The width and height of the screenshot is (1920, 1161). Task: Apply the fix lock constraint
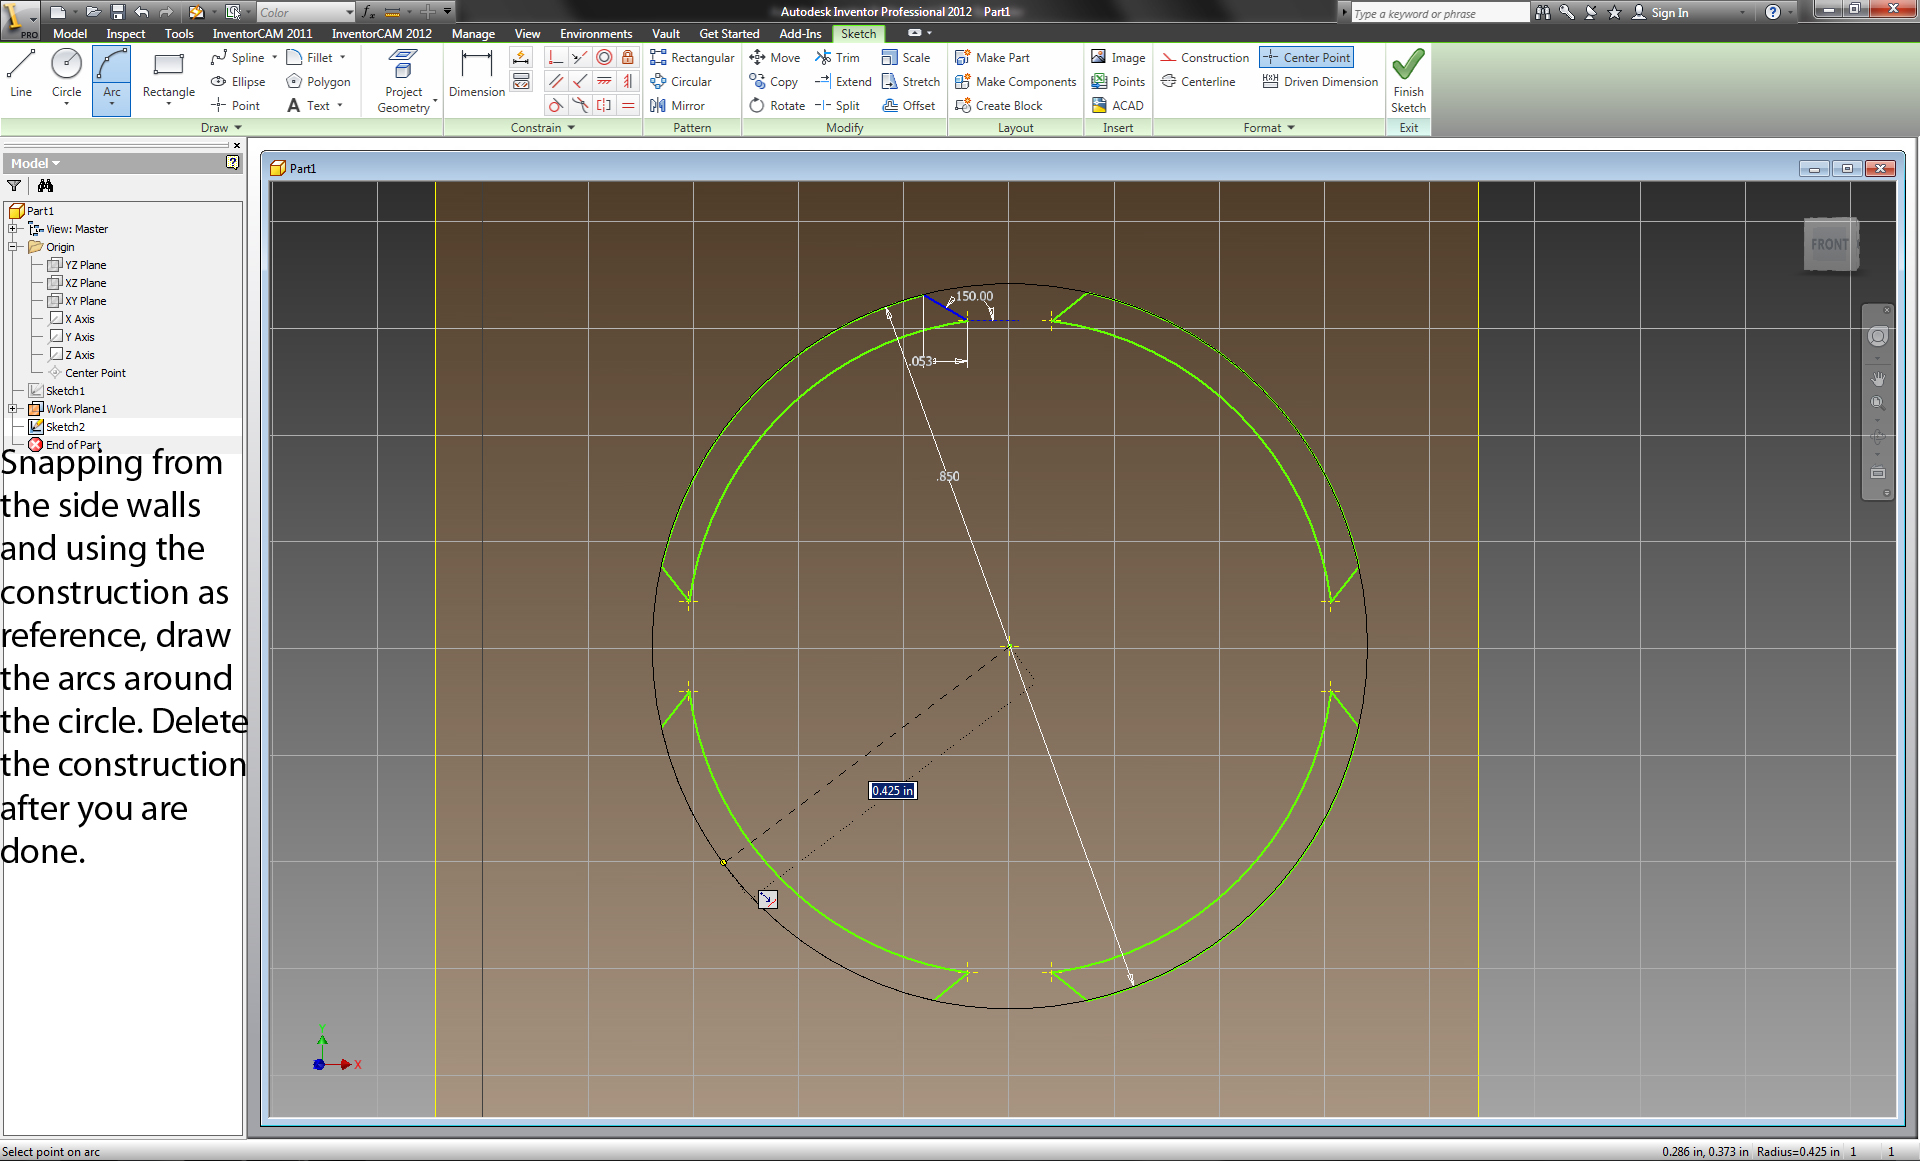pos(628,58)
